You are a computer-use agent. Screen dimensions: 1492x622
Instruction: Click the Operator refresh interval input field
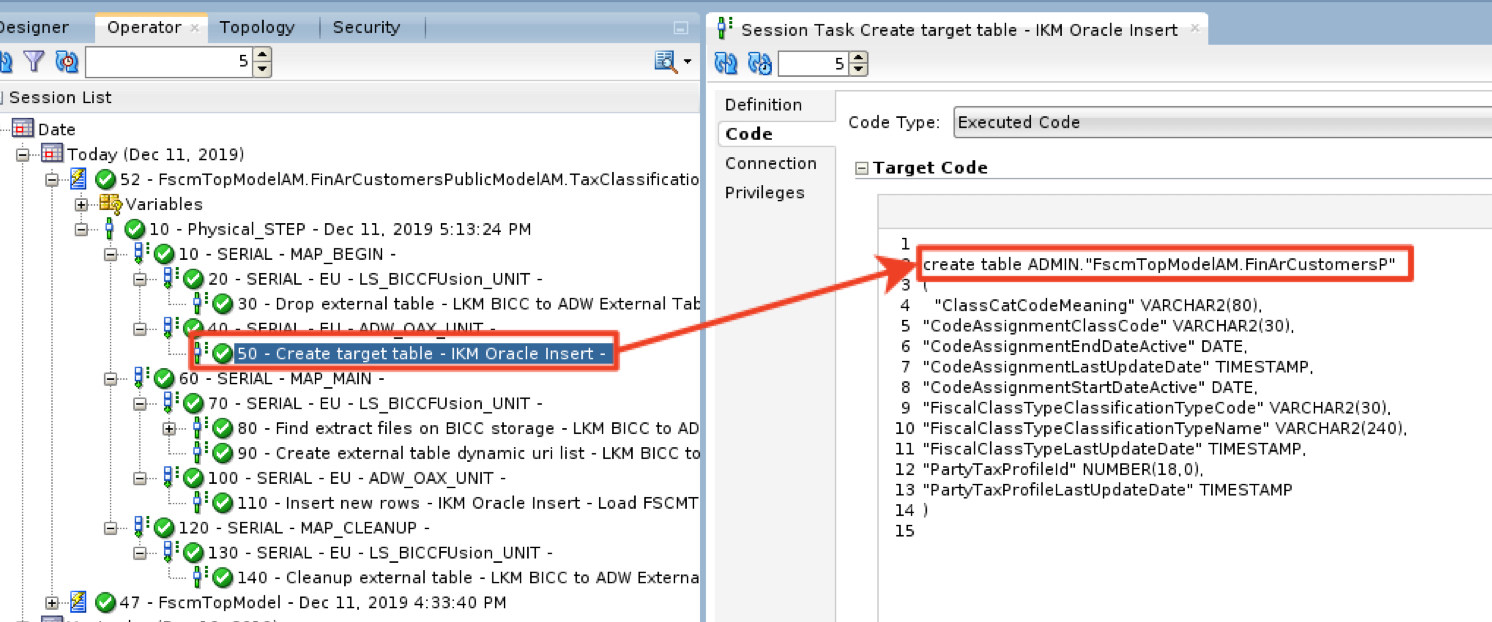[x=169, y=63]
